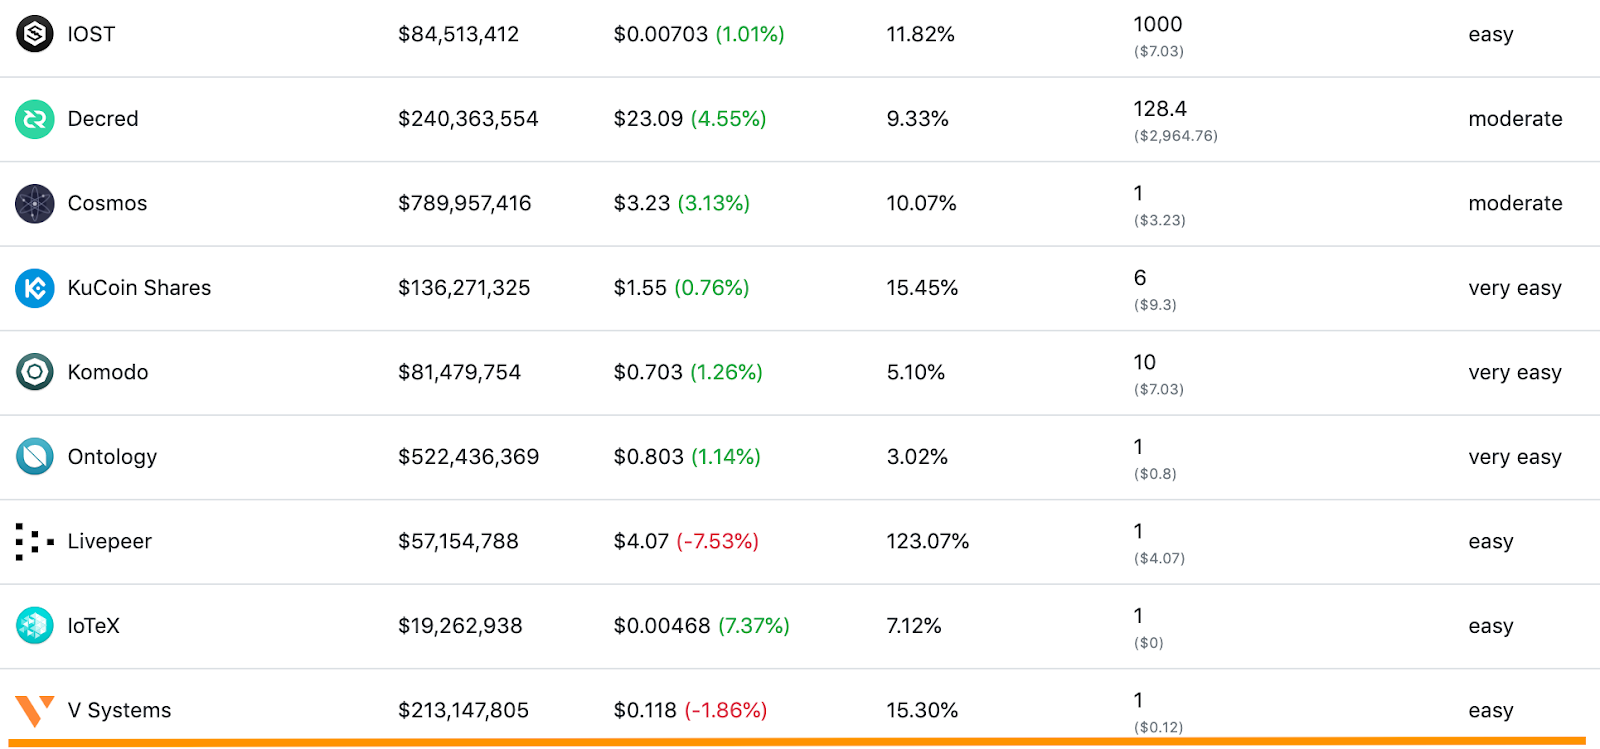
Task: Open the Komodo asset name
Action: 108,372
